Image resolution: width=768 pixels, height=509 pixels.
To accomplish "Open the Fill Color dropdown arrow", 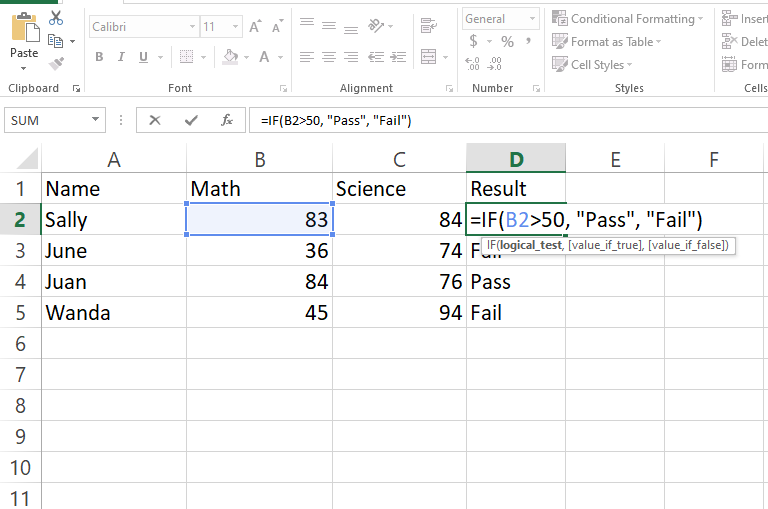I will [246, 57].
